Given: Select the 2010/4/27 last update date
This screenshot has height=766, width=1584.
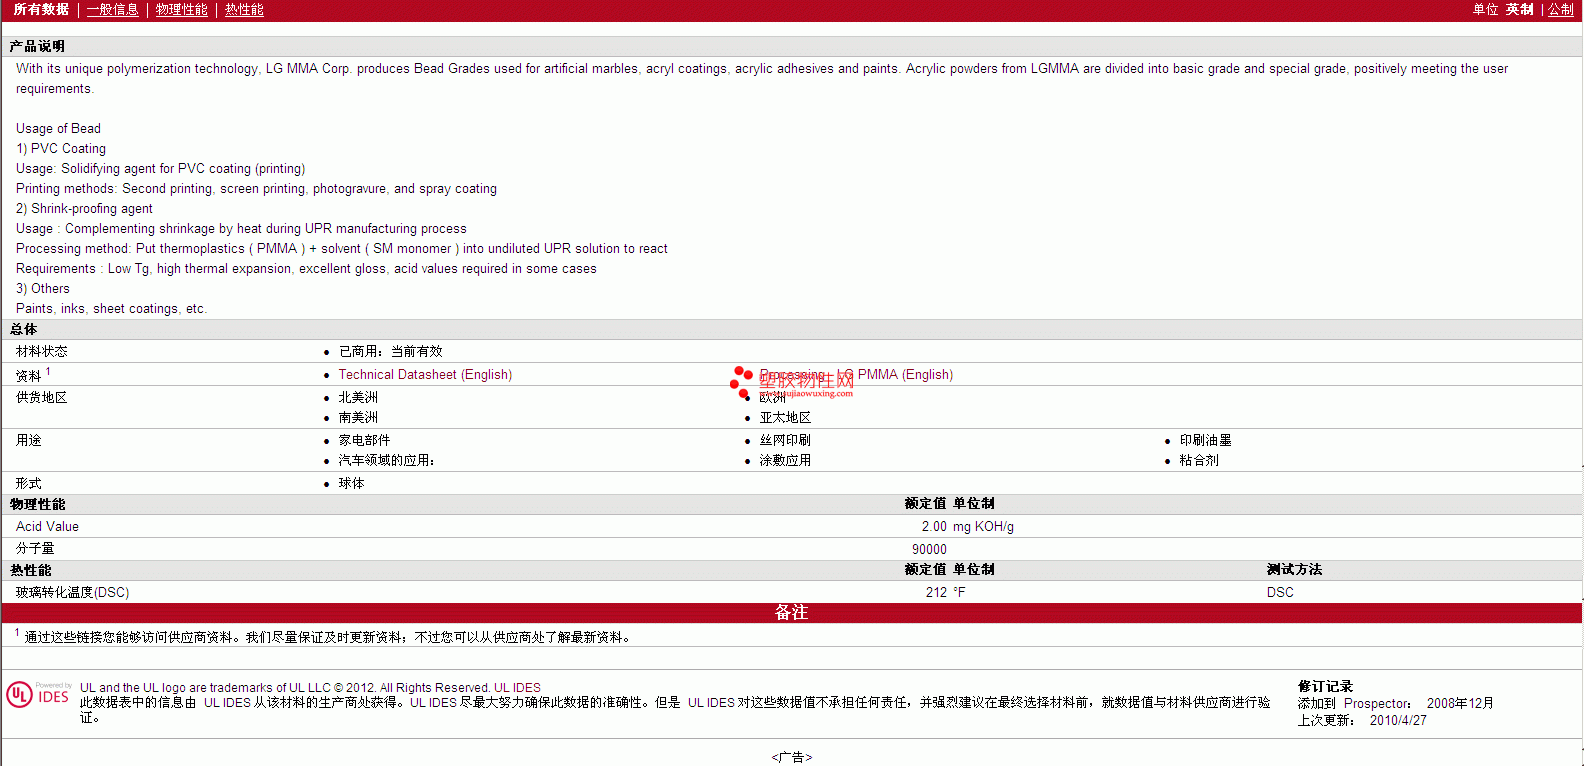Looking at the screenshot, I should coord(1398,721).
